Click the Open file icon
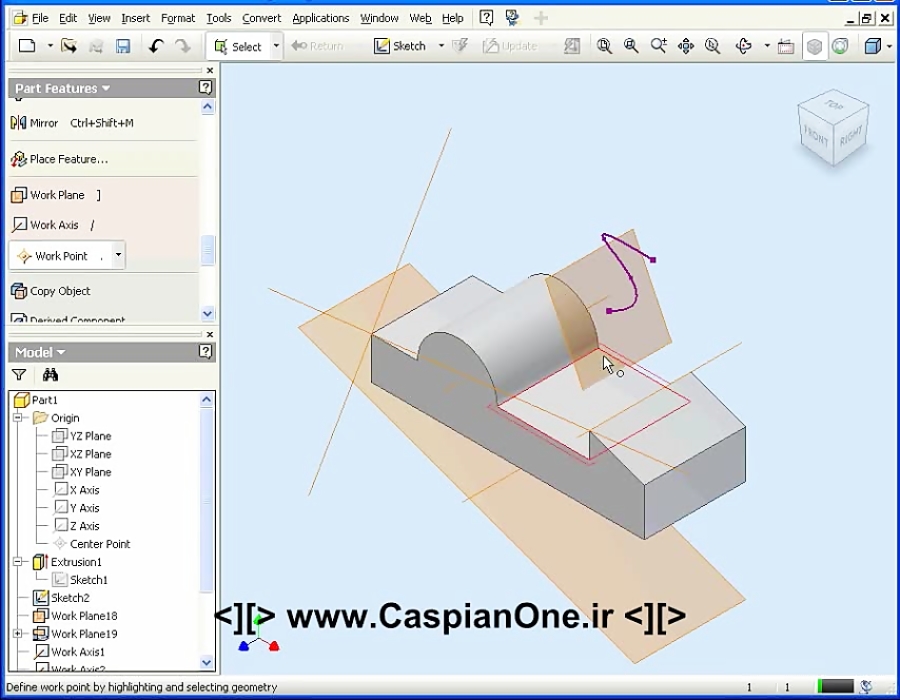This screenshot has width=900, height=700. 69,46
